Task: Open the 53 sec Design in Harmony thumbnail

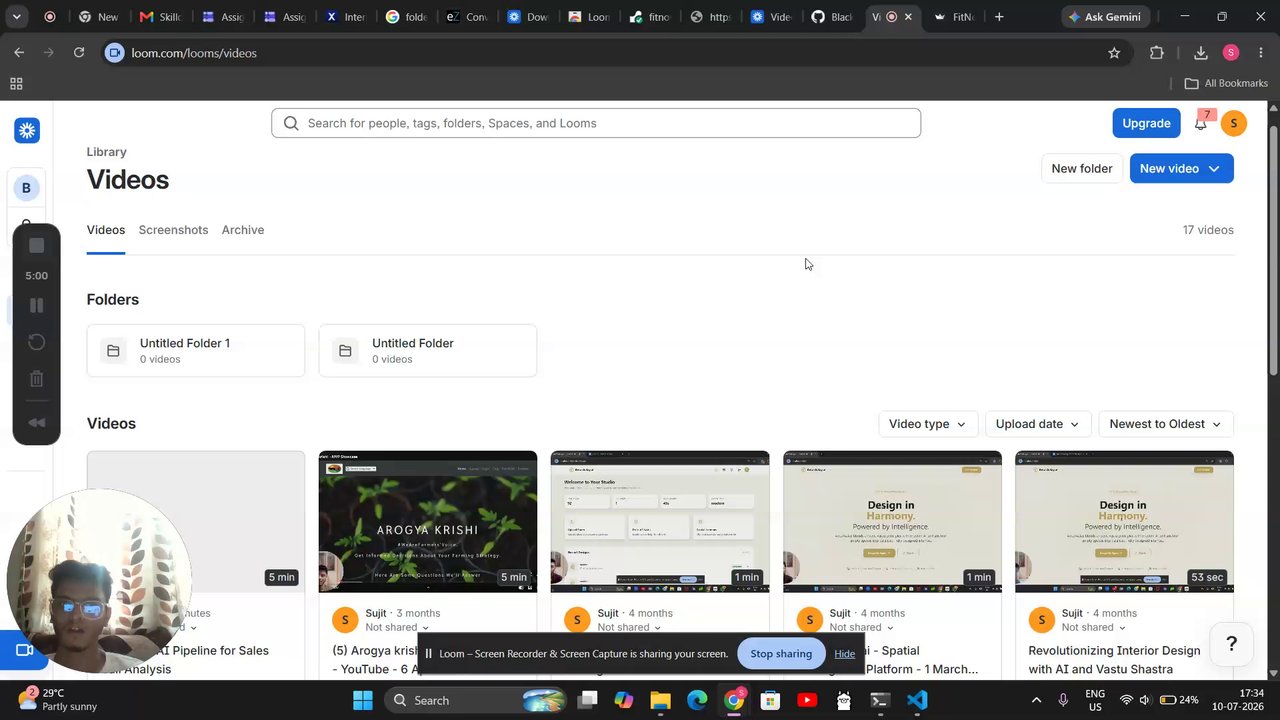Action: pos(1124,522)
